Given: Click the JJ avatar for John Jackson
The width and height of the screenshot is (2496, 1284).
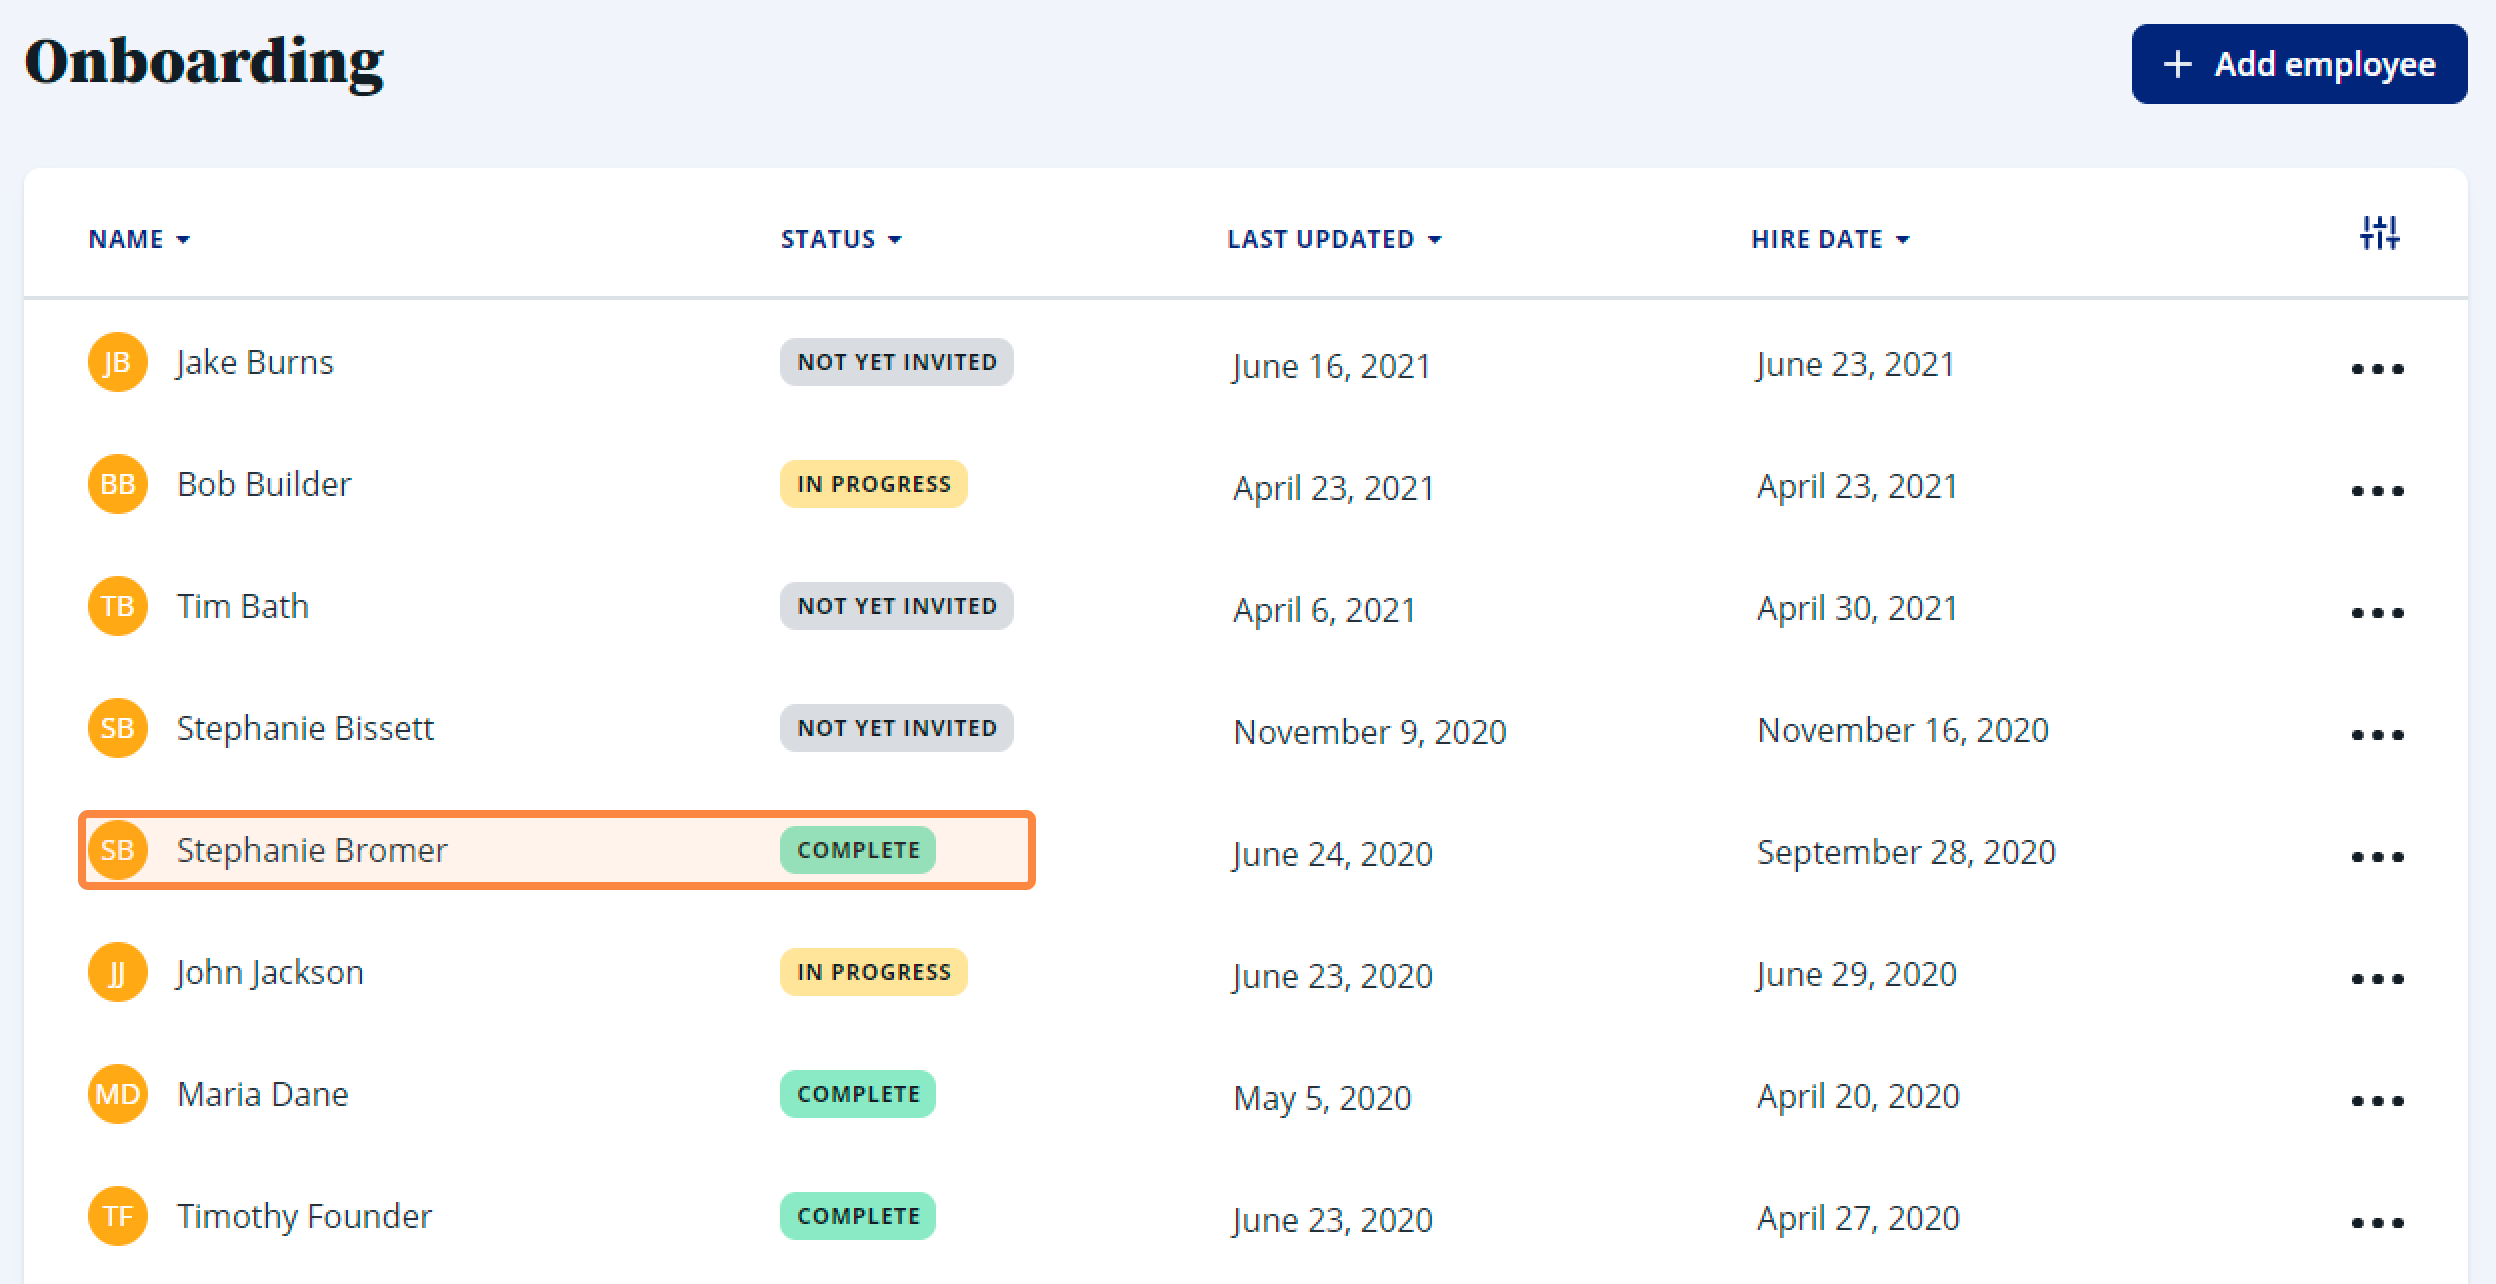Looking at the screenshot, I should click(x=118, y=972).
